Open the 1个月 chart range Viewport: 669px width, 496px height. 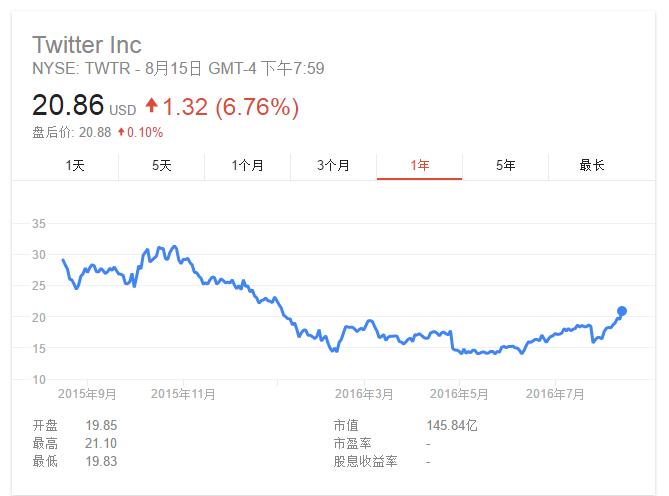point(247,165)
